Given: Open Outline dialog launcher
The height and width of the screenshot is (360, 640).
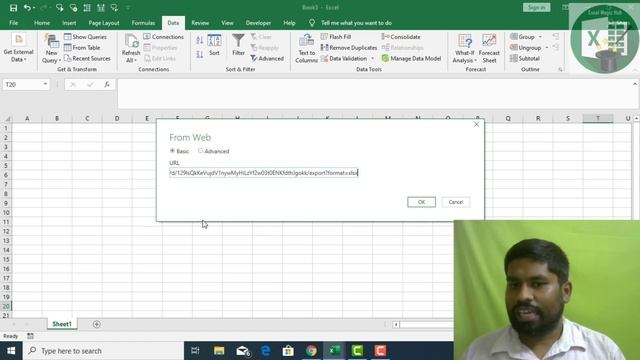Looking at the screenshot, I should tap(560, 70).
